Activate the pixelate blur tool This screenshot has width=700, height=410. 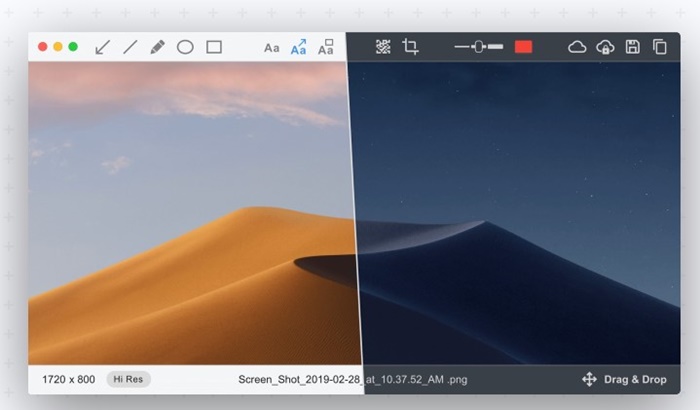[x=383, y=47]
